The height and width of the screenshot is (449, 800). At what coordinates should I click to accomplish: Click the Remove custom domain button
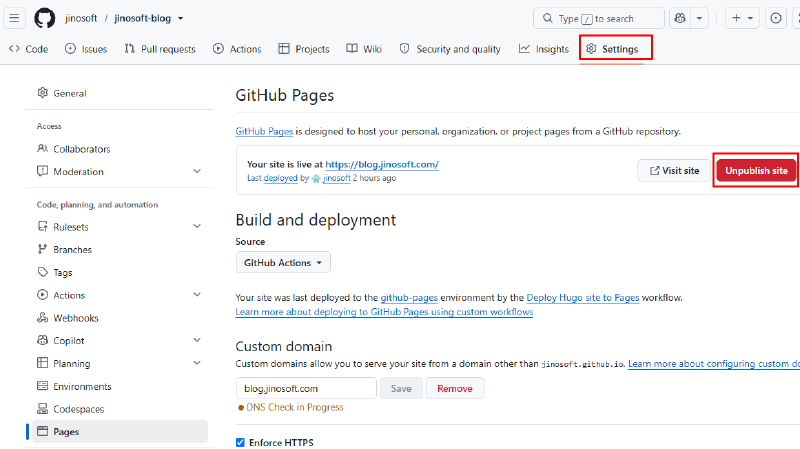pos(455,389)
